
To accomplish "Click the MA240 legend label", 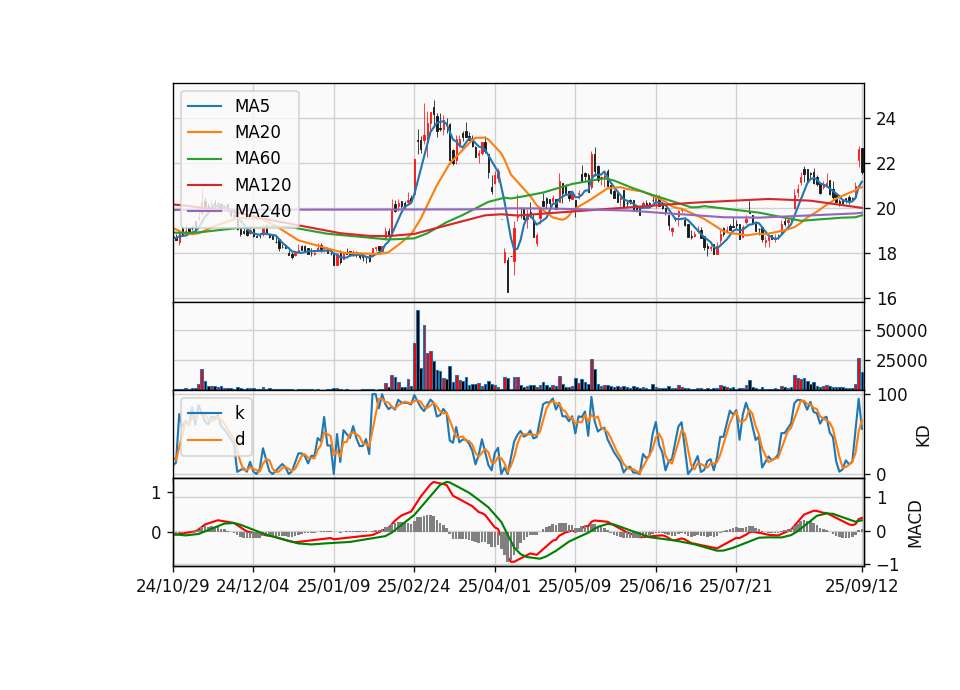I will point(263,211).
